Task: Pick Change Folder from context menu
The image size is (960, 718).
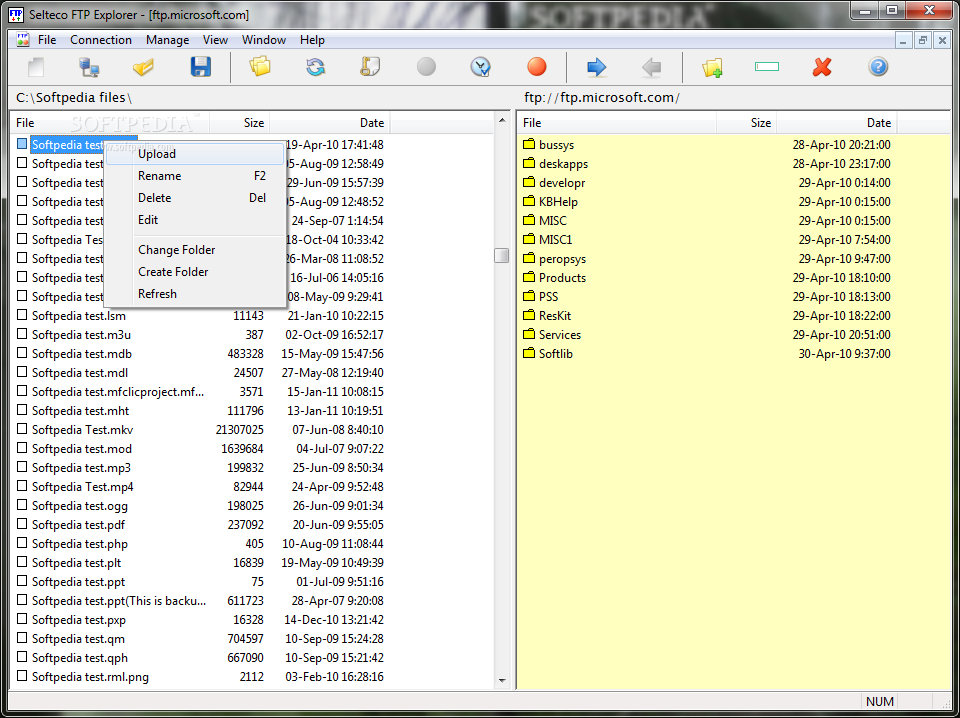Action: 195,250
